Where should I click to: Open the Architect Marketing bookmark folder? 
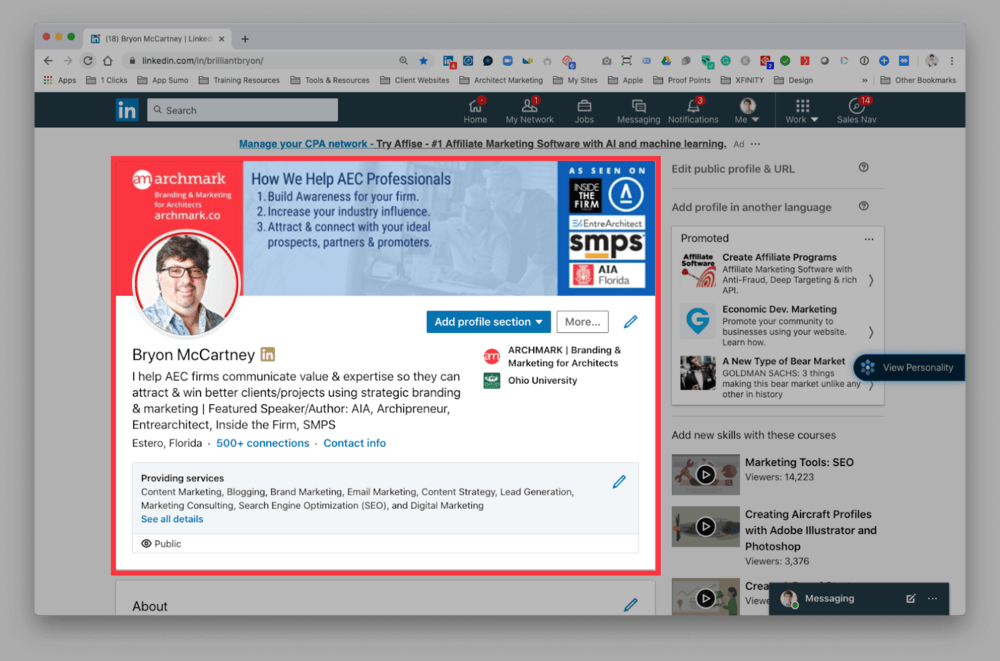(x=501, y=80)
